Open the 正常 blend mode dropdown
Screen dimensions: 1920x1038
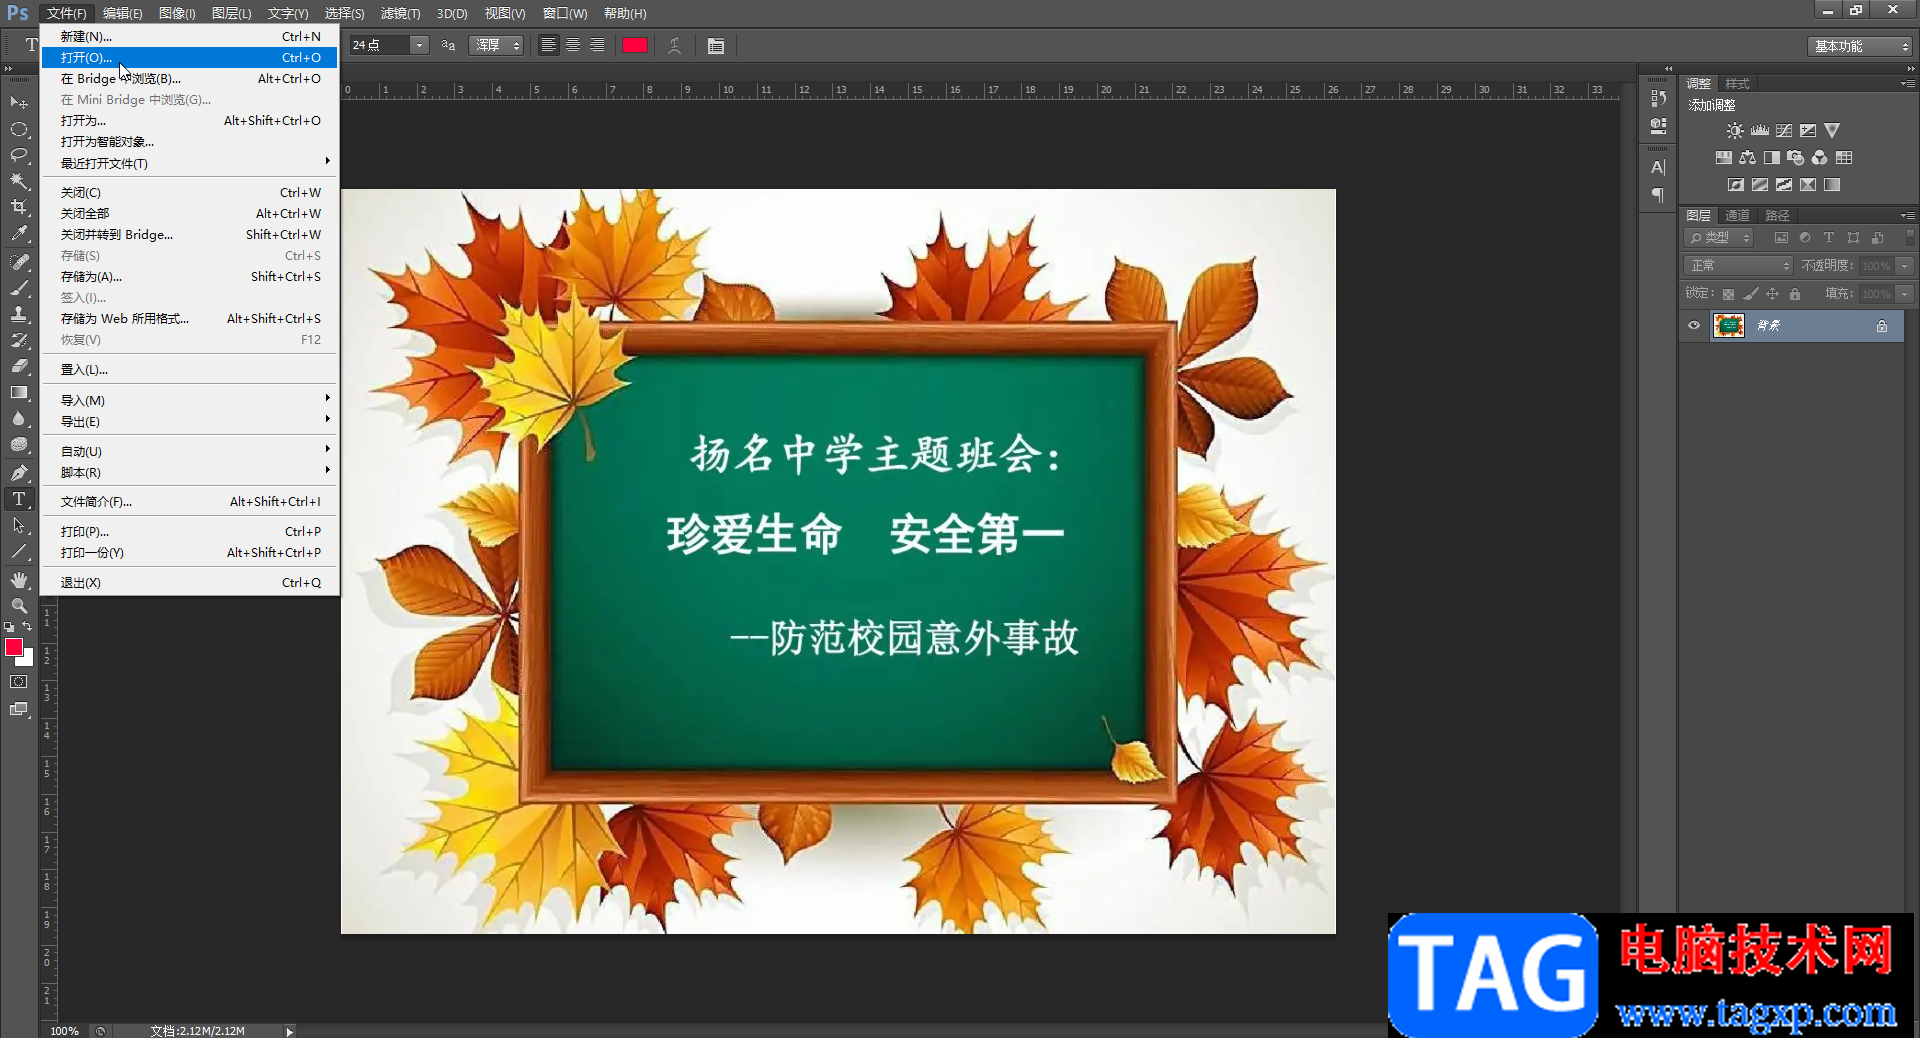pyautogui.click(x=1738, y=265)
